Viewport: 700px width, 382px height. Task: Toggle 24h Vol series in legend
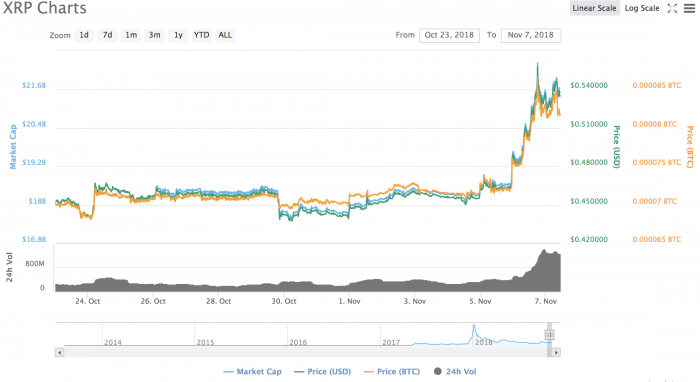[x=455, y=371]
